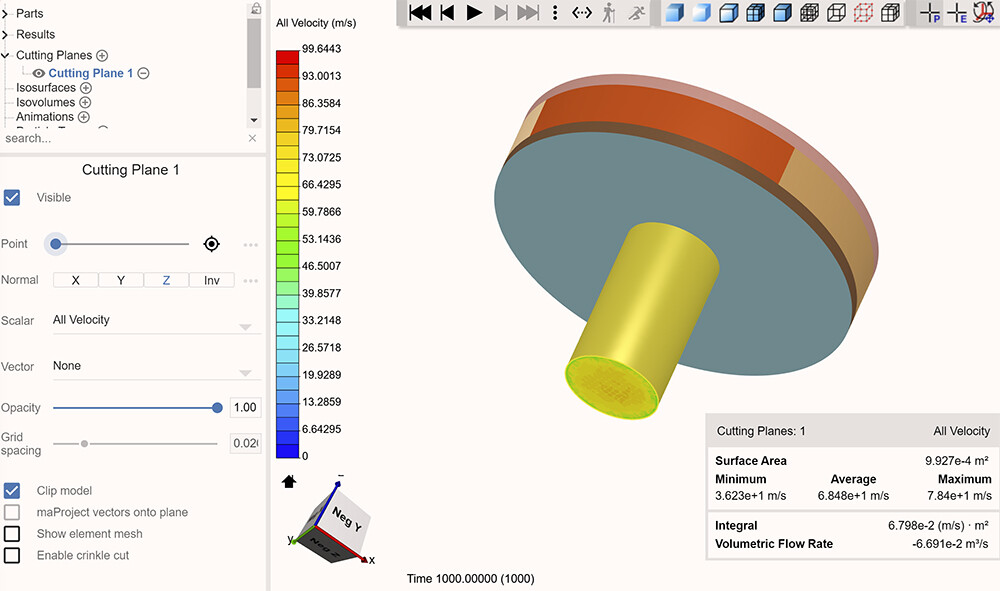Uncheck the Visible checkbox
This screenshot has height=591, width=1000.
12,198
